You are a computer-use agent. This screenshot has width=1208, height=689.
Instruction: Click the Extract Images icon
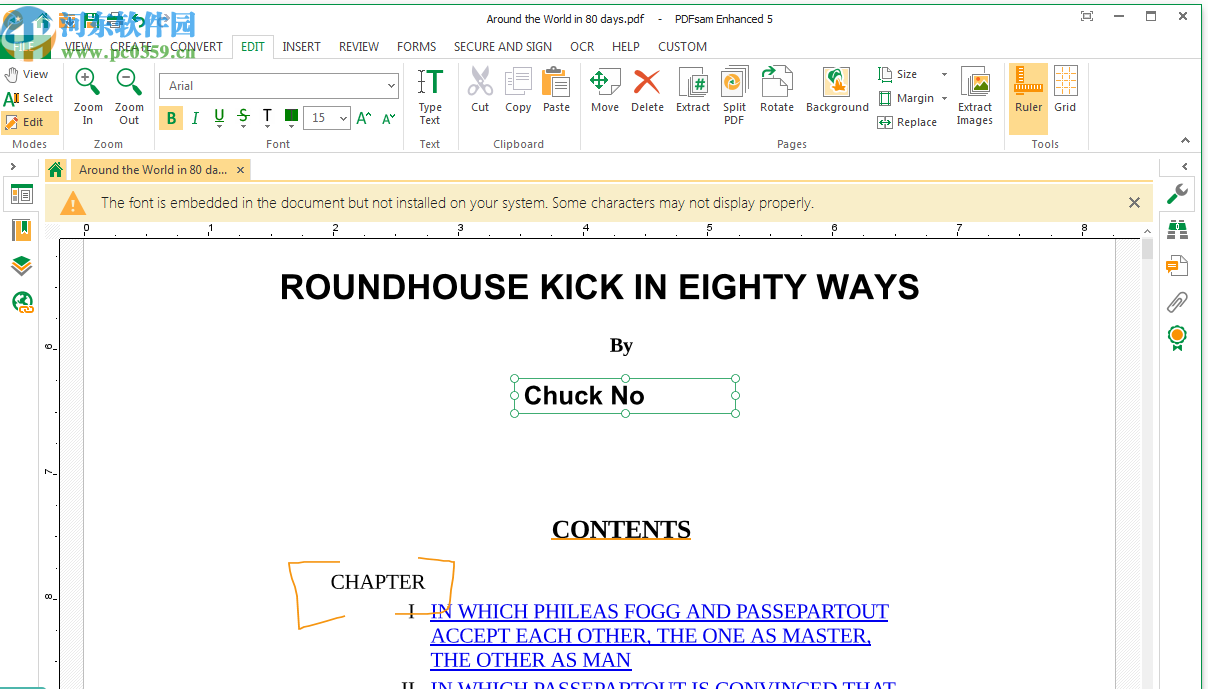point(974,82)
